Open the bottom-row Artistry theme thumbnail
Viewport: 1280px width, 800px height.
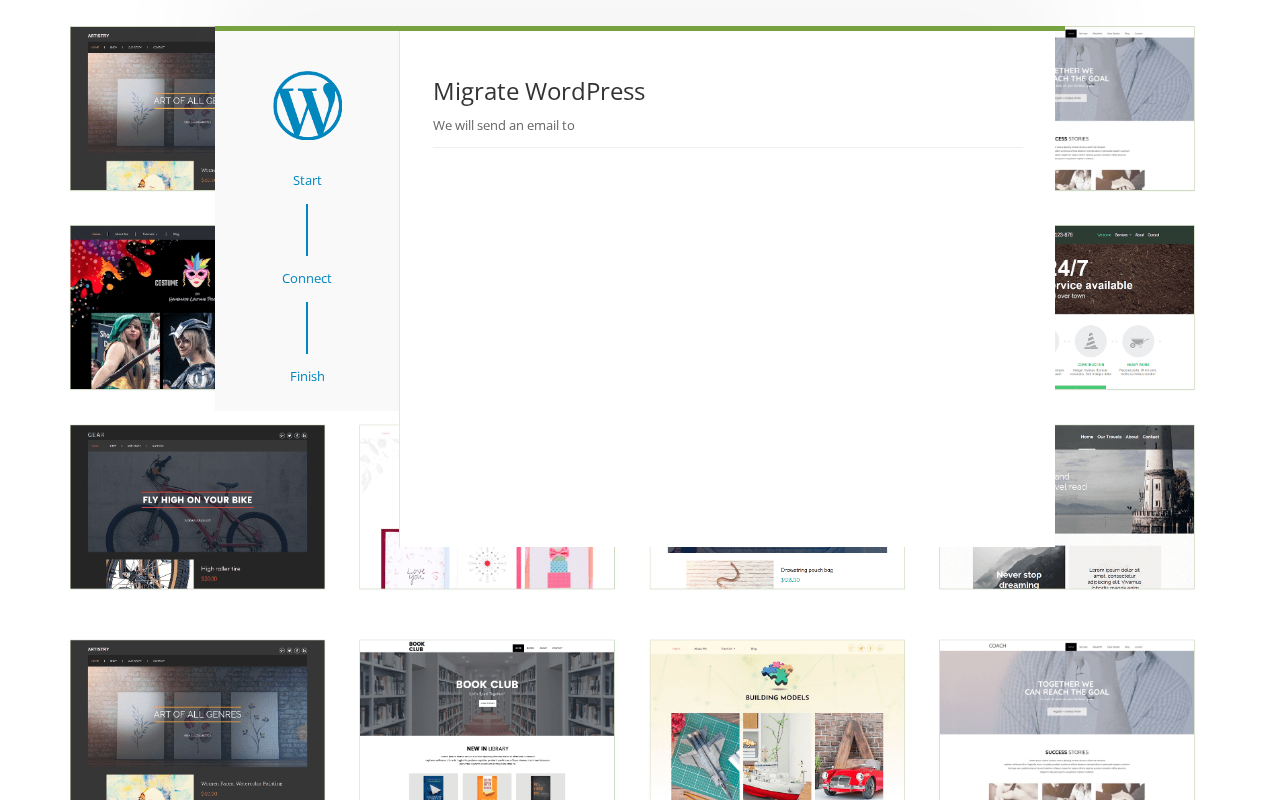pyautogui.click(x=197, y=720)
